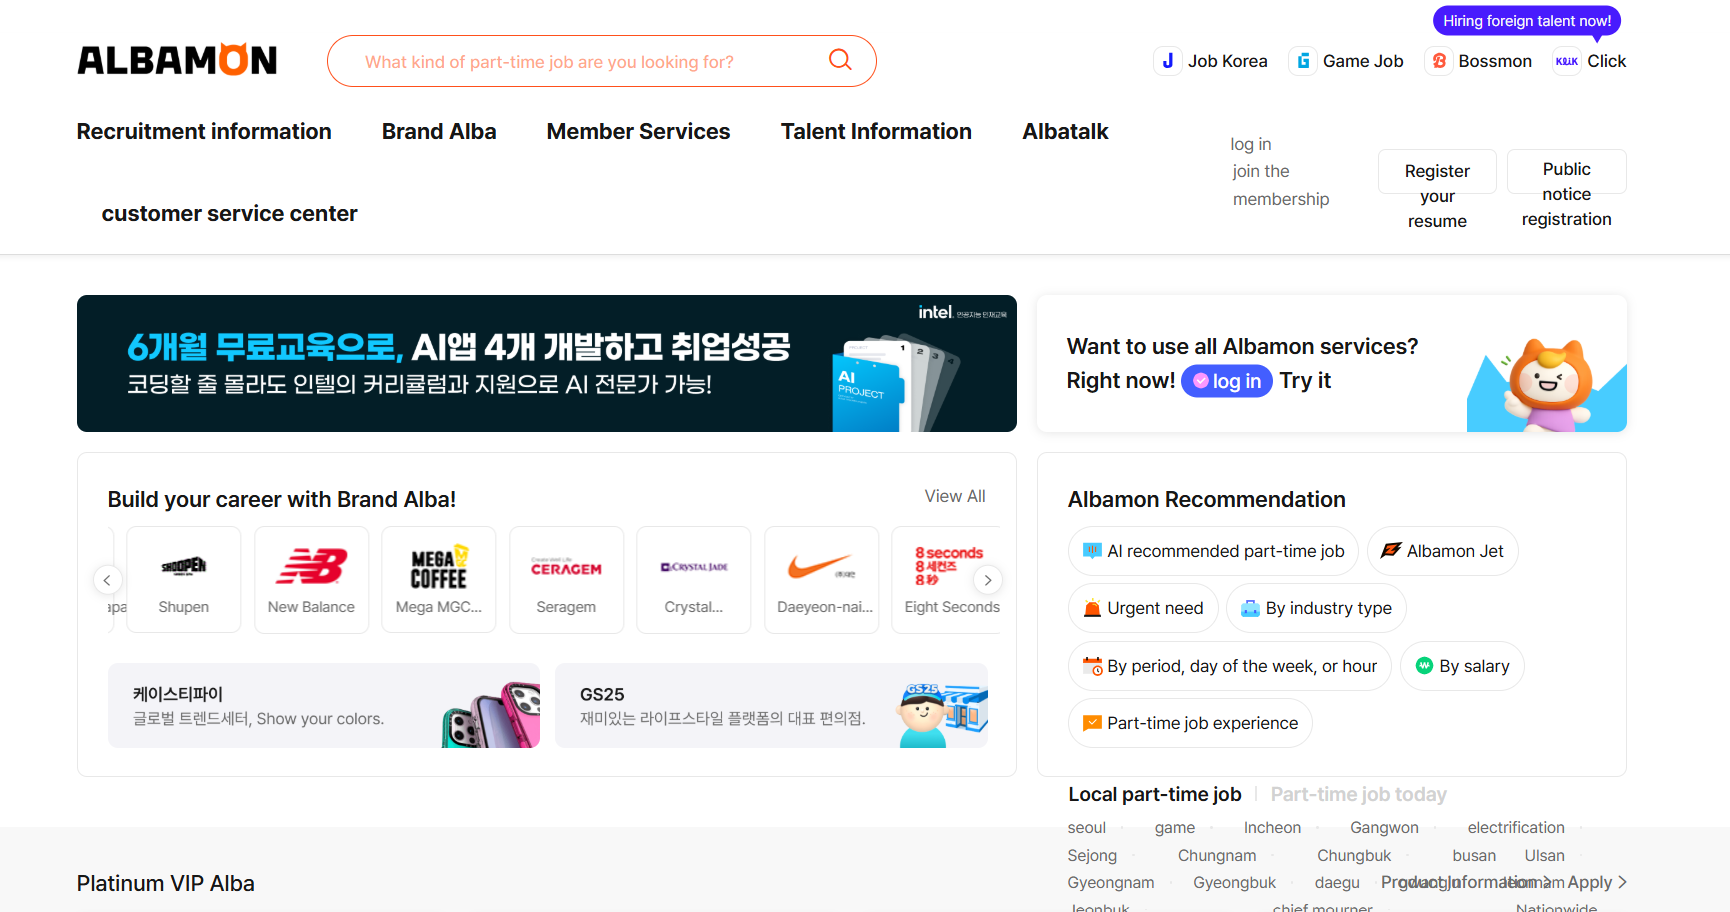Open the Member Services menu
The image size is (1730, 912).
(638, 131)
